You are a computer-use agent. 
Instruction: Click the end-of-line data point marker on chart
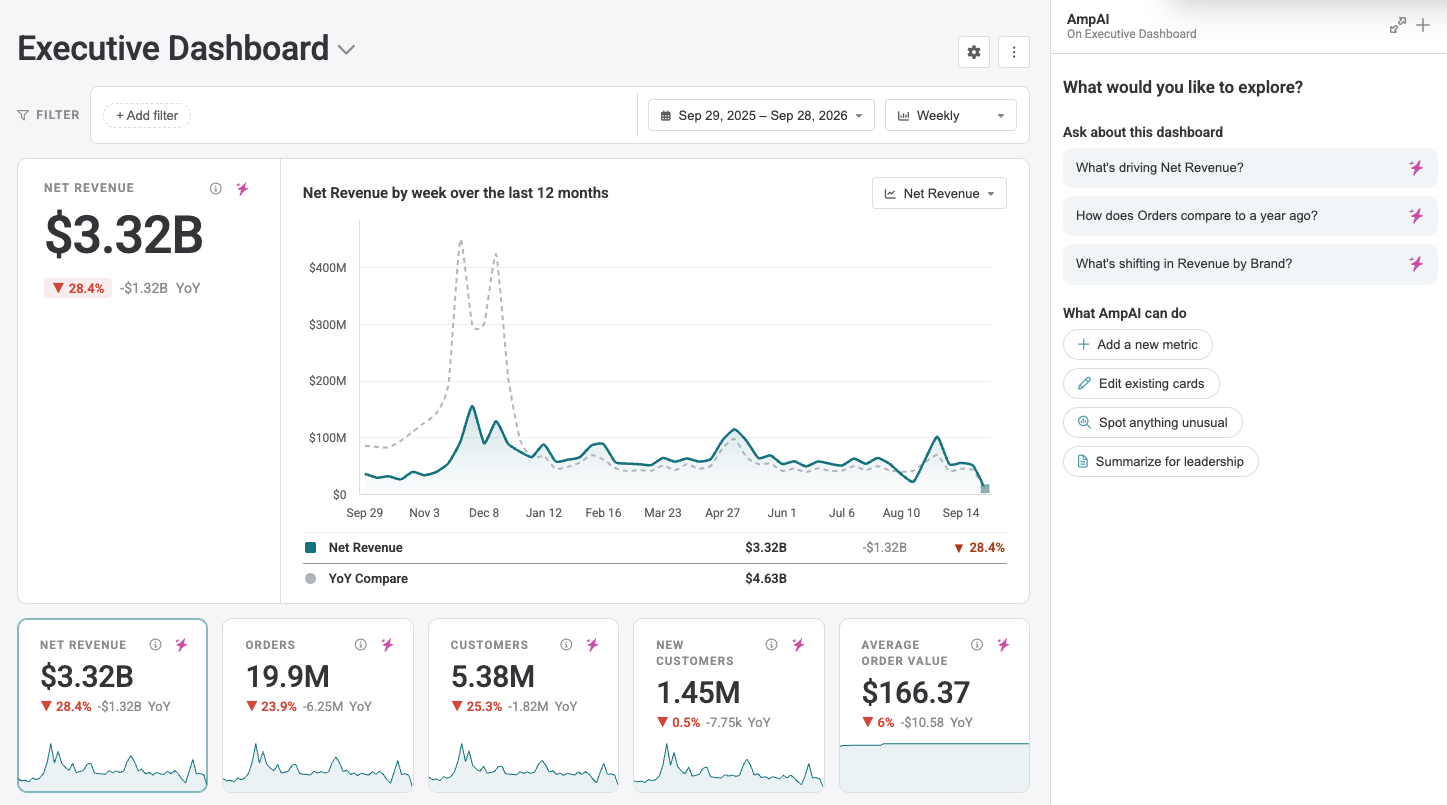985,489
